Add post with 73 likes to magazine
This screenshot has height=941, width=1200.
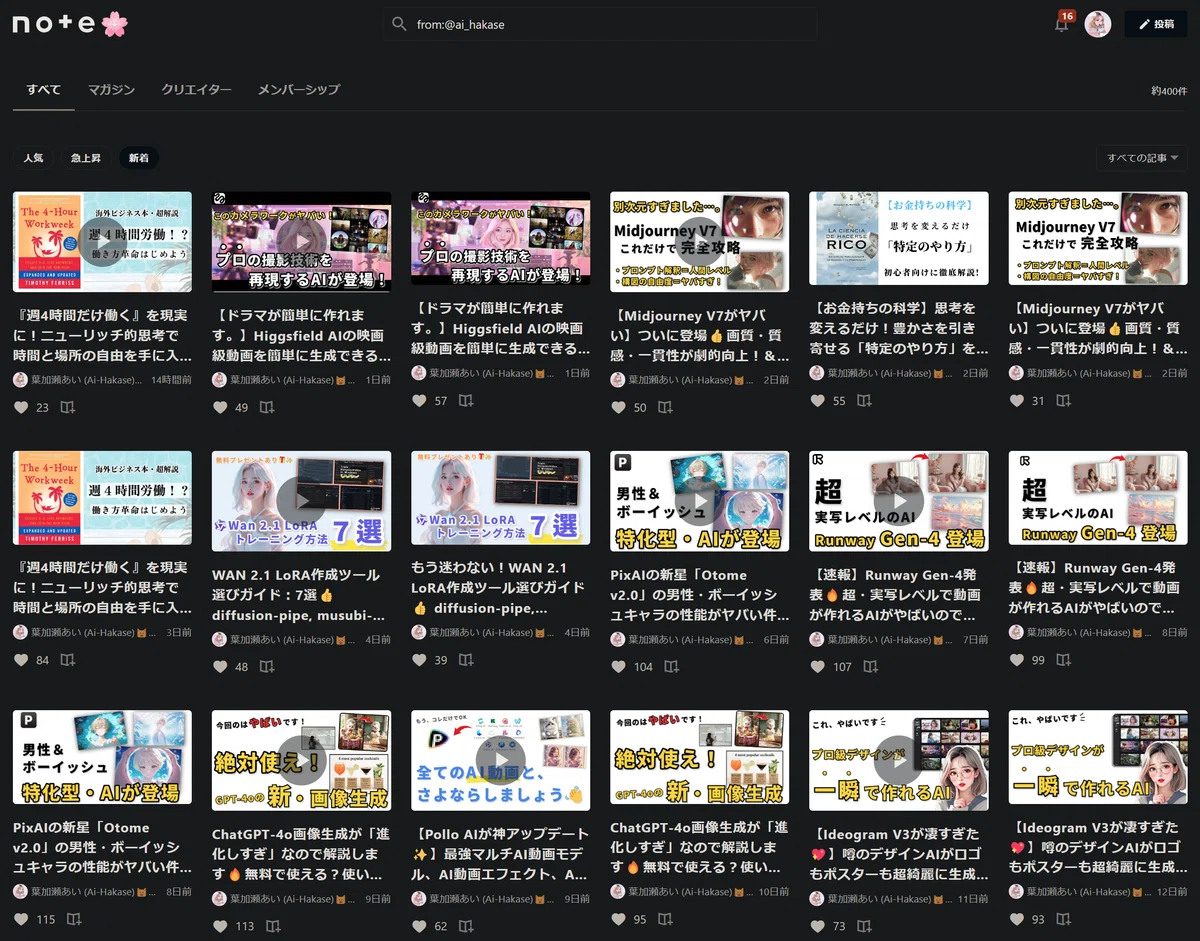(x=864, y=925)
